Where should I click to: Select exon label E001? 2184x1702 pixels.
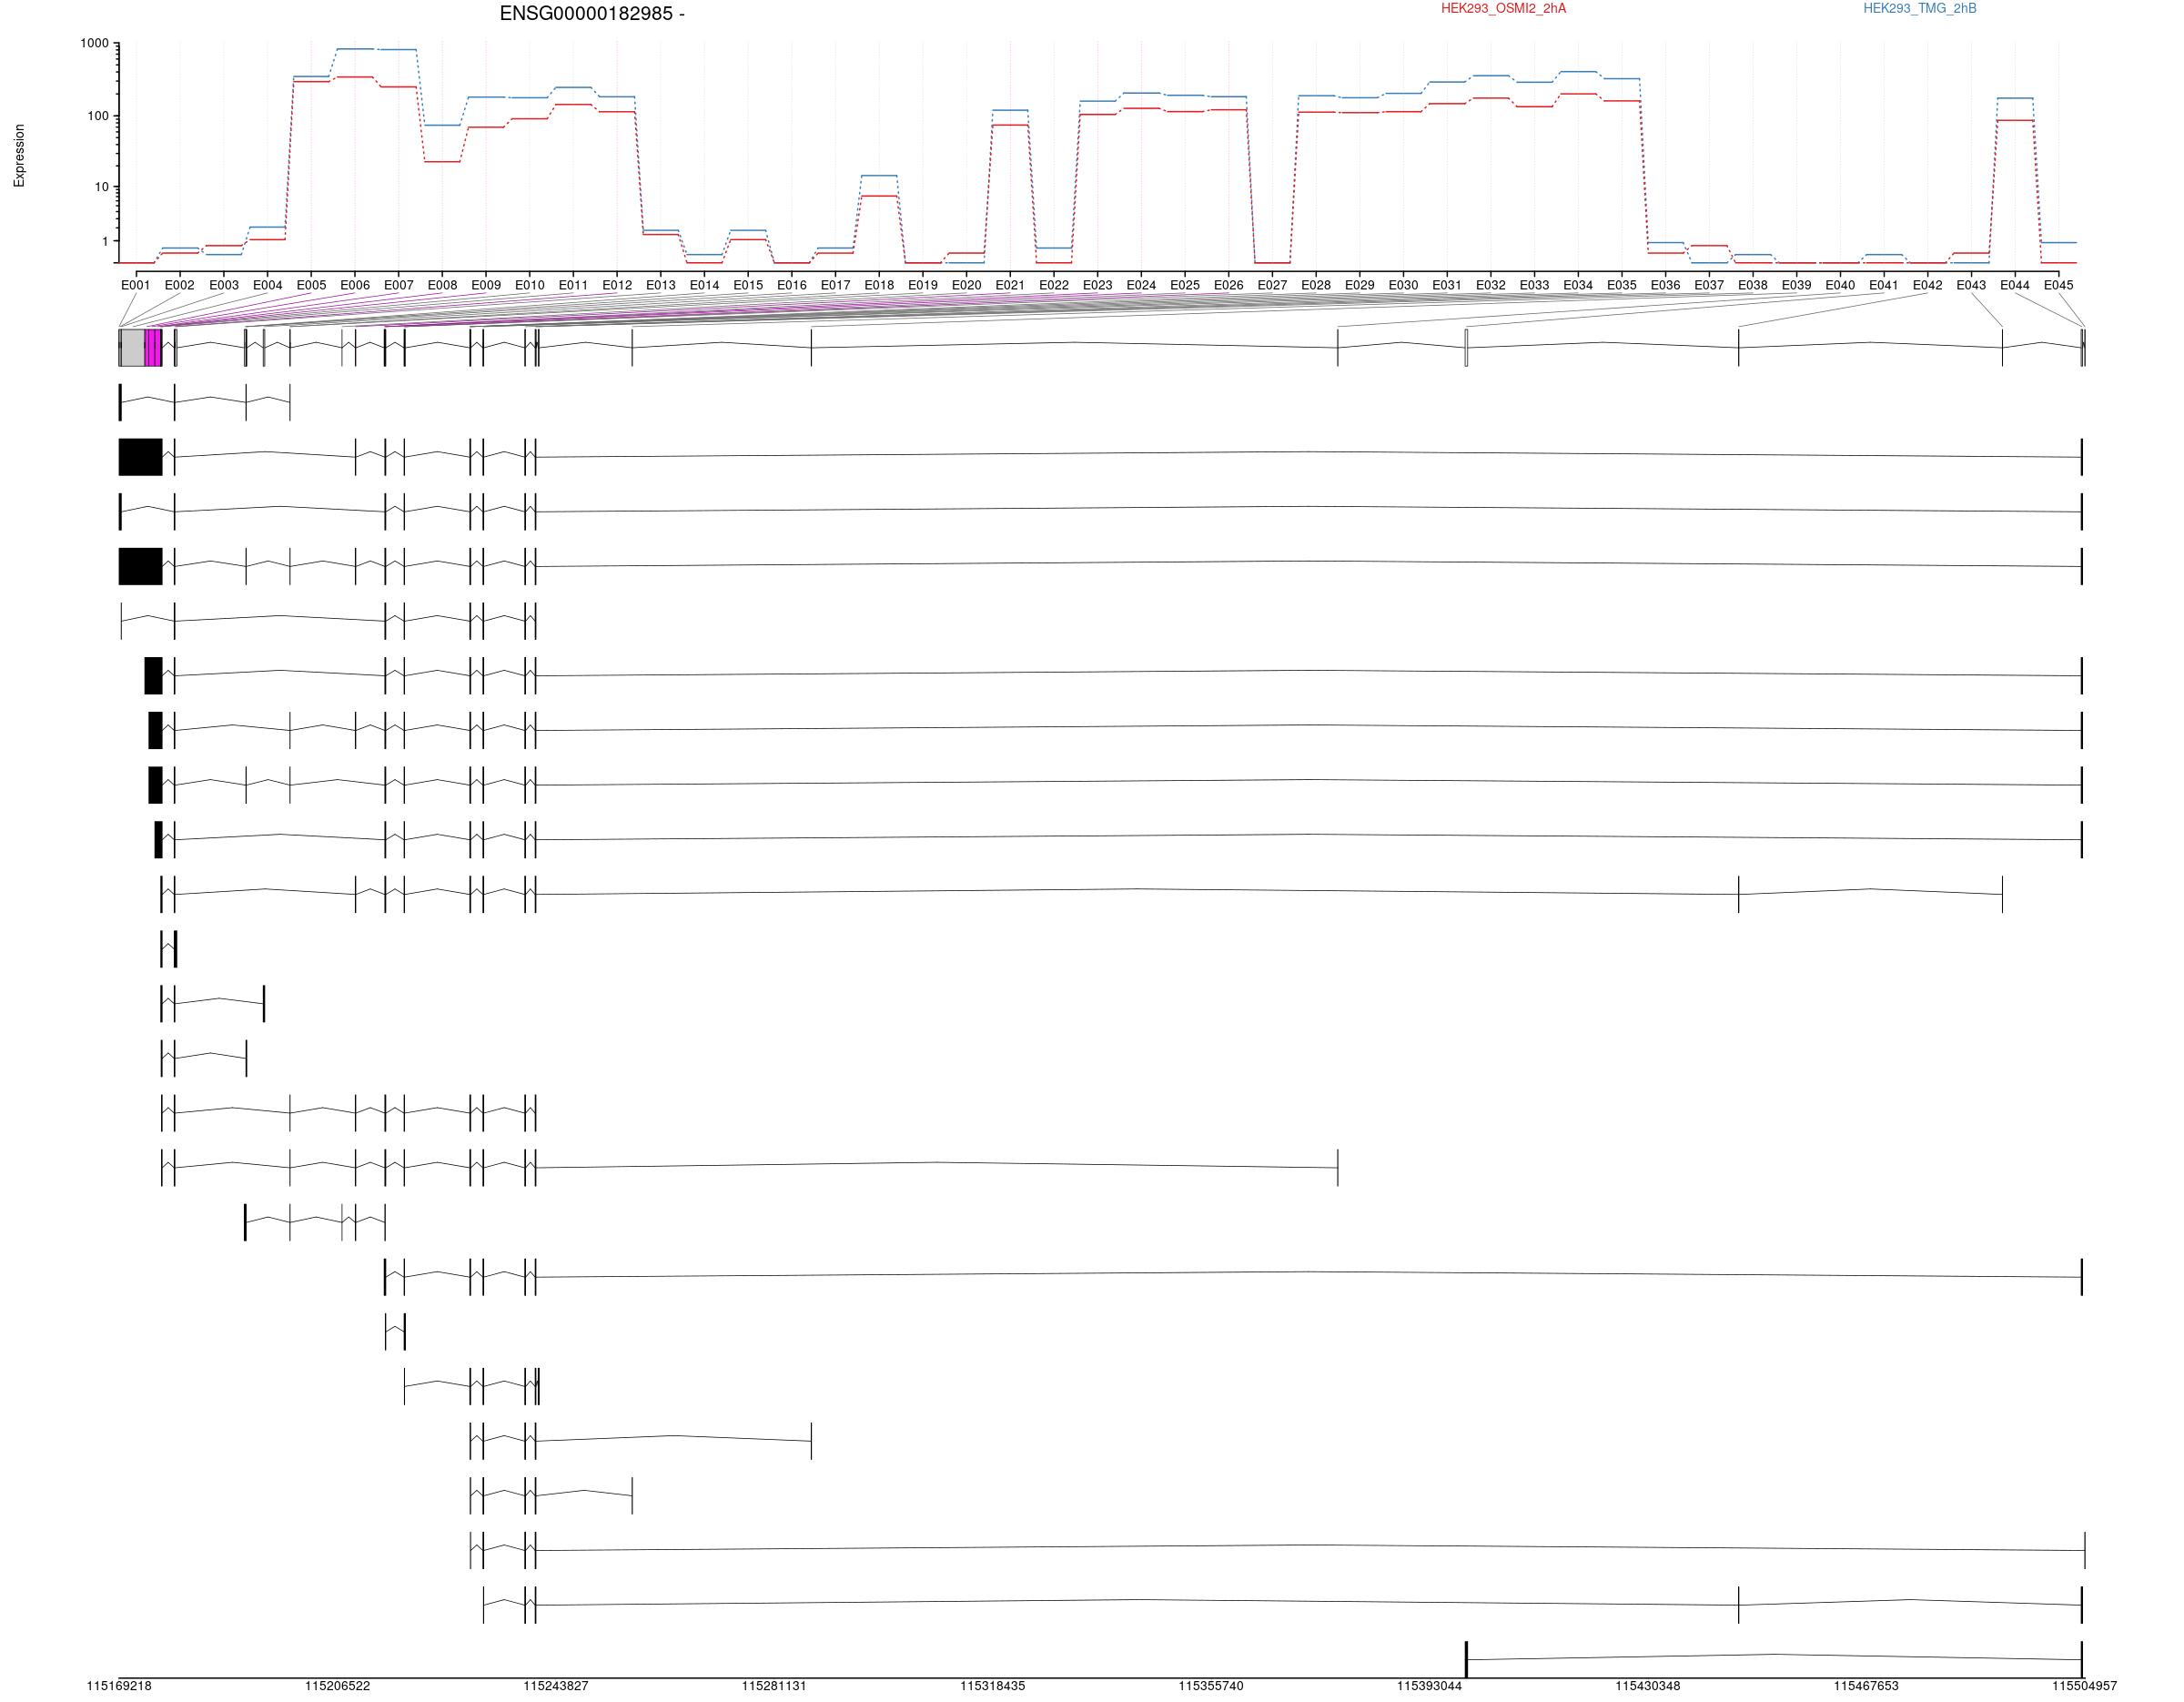pos(136,285)
